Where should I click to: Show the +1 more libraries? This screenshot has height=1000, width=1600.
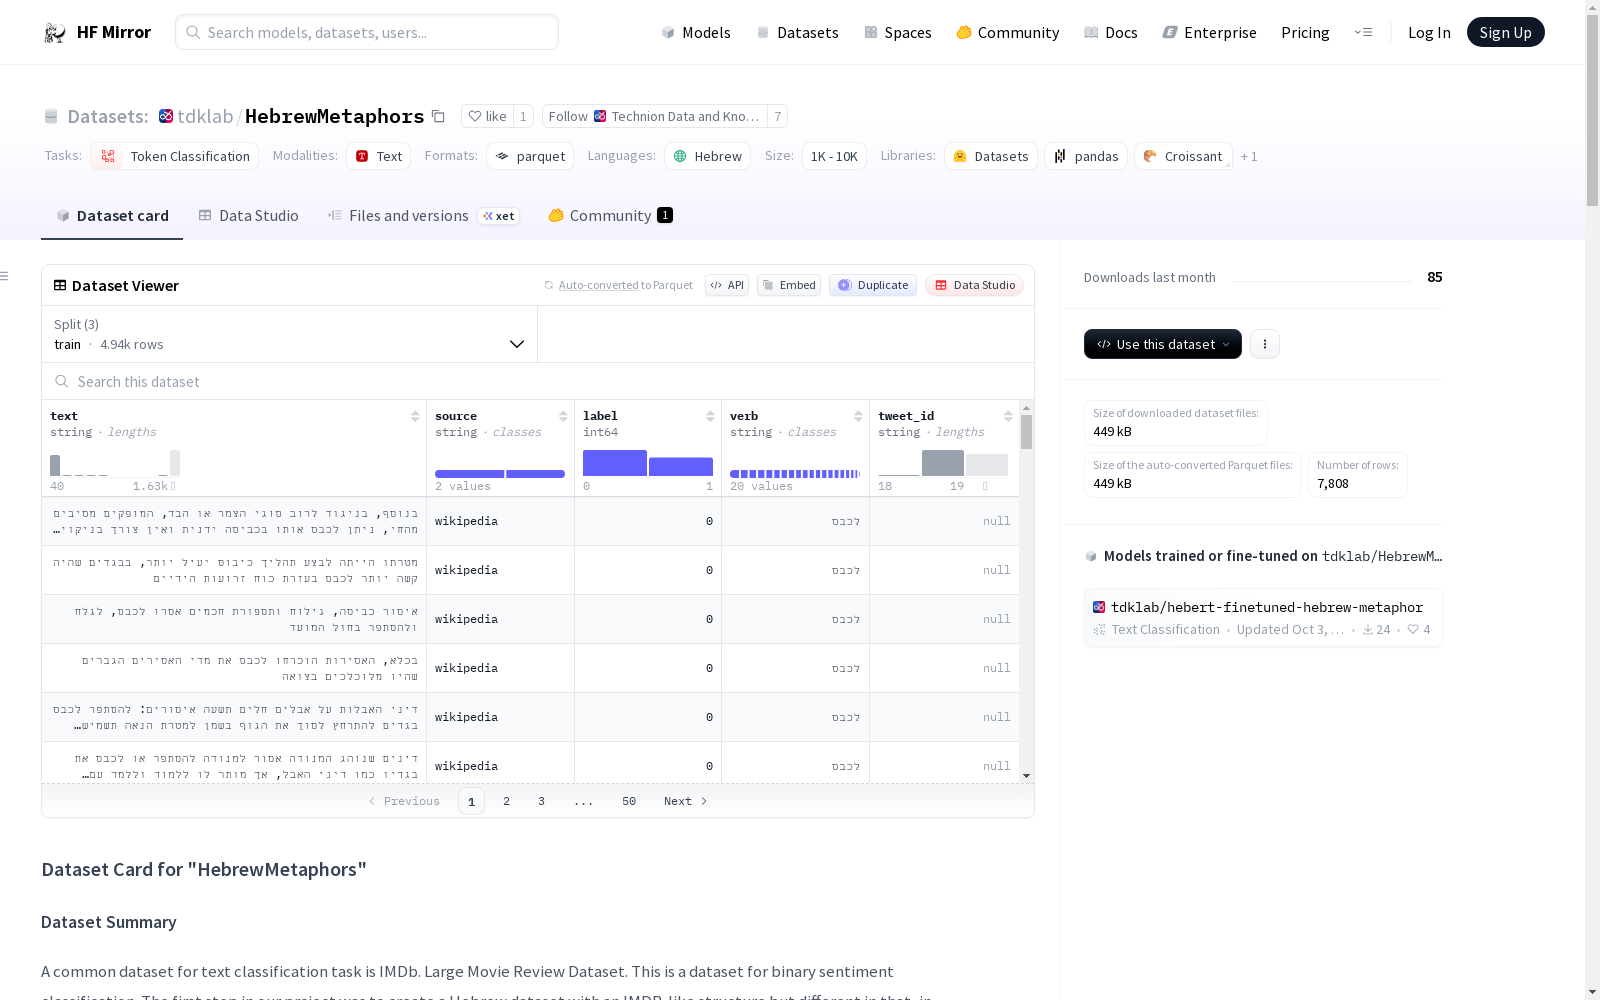1249,156
